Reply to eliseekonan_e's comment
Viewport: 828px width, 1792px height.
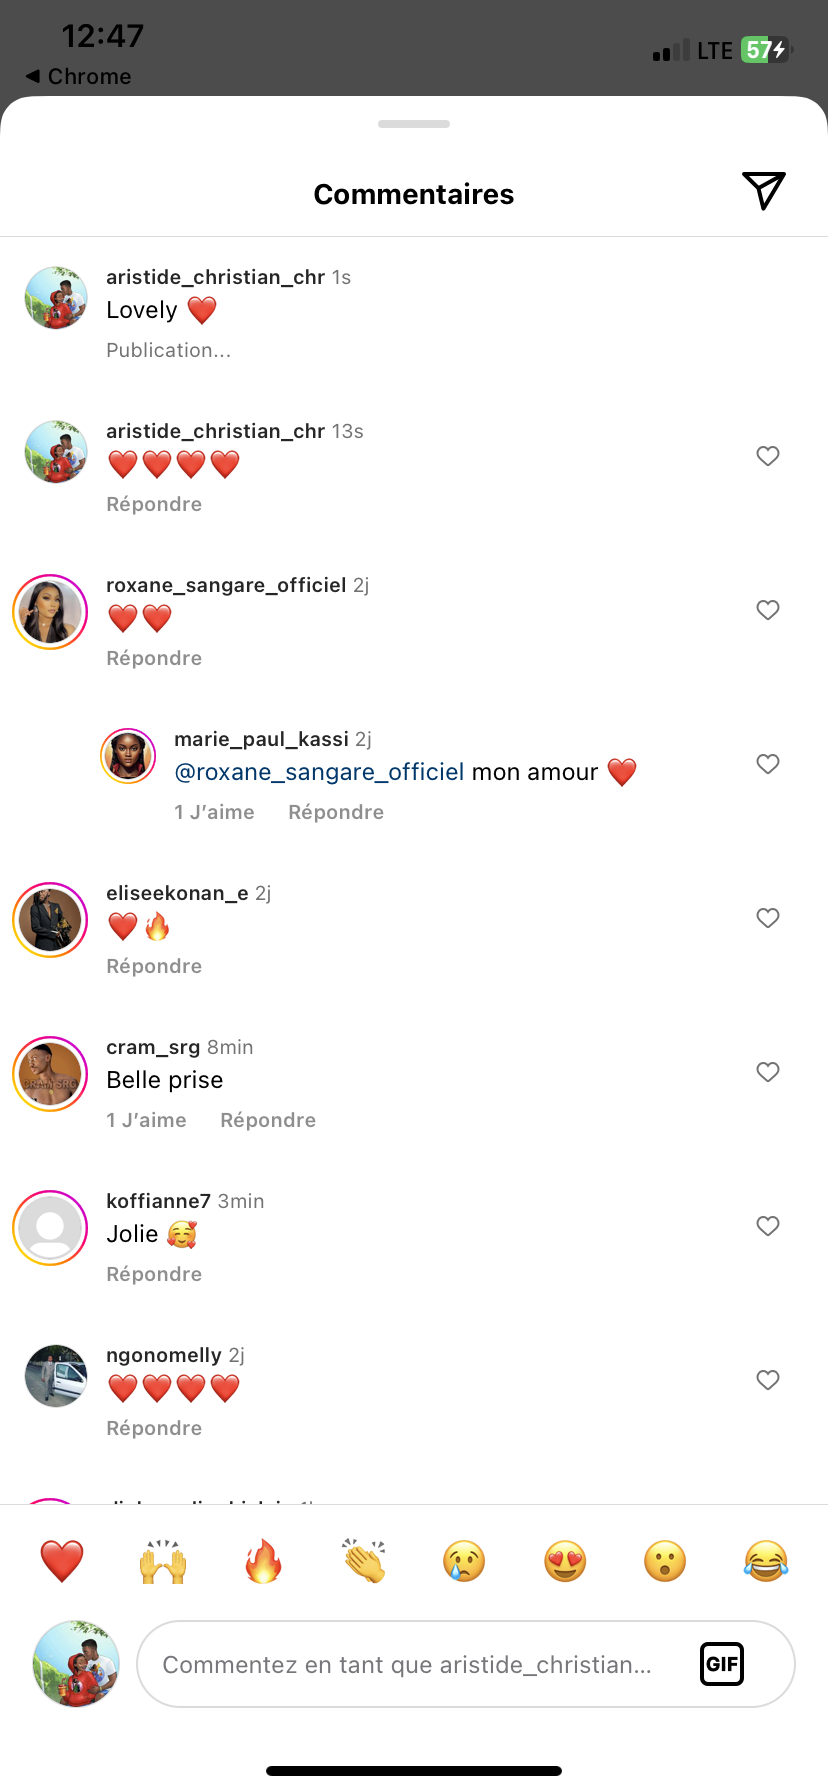(x=154, y=966)
